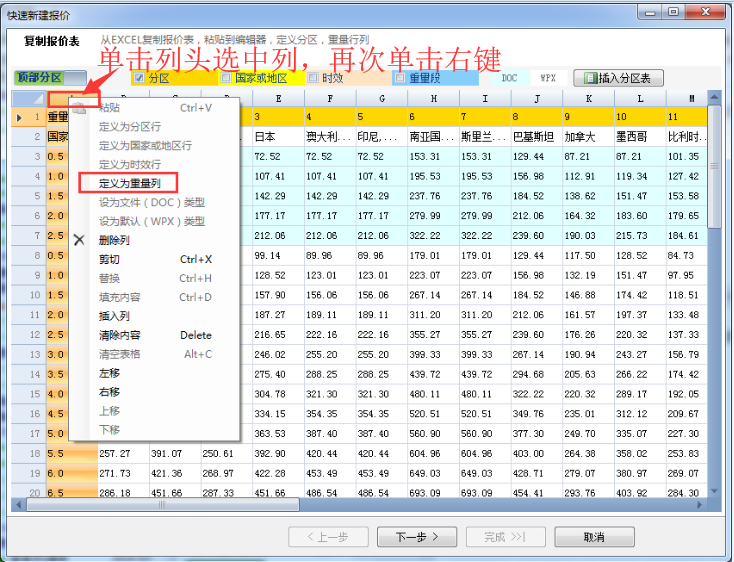
Task: Select 清除内容 in the context menu
Action: [120, 335]
